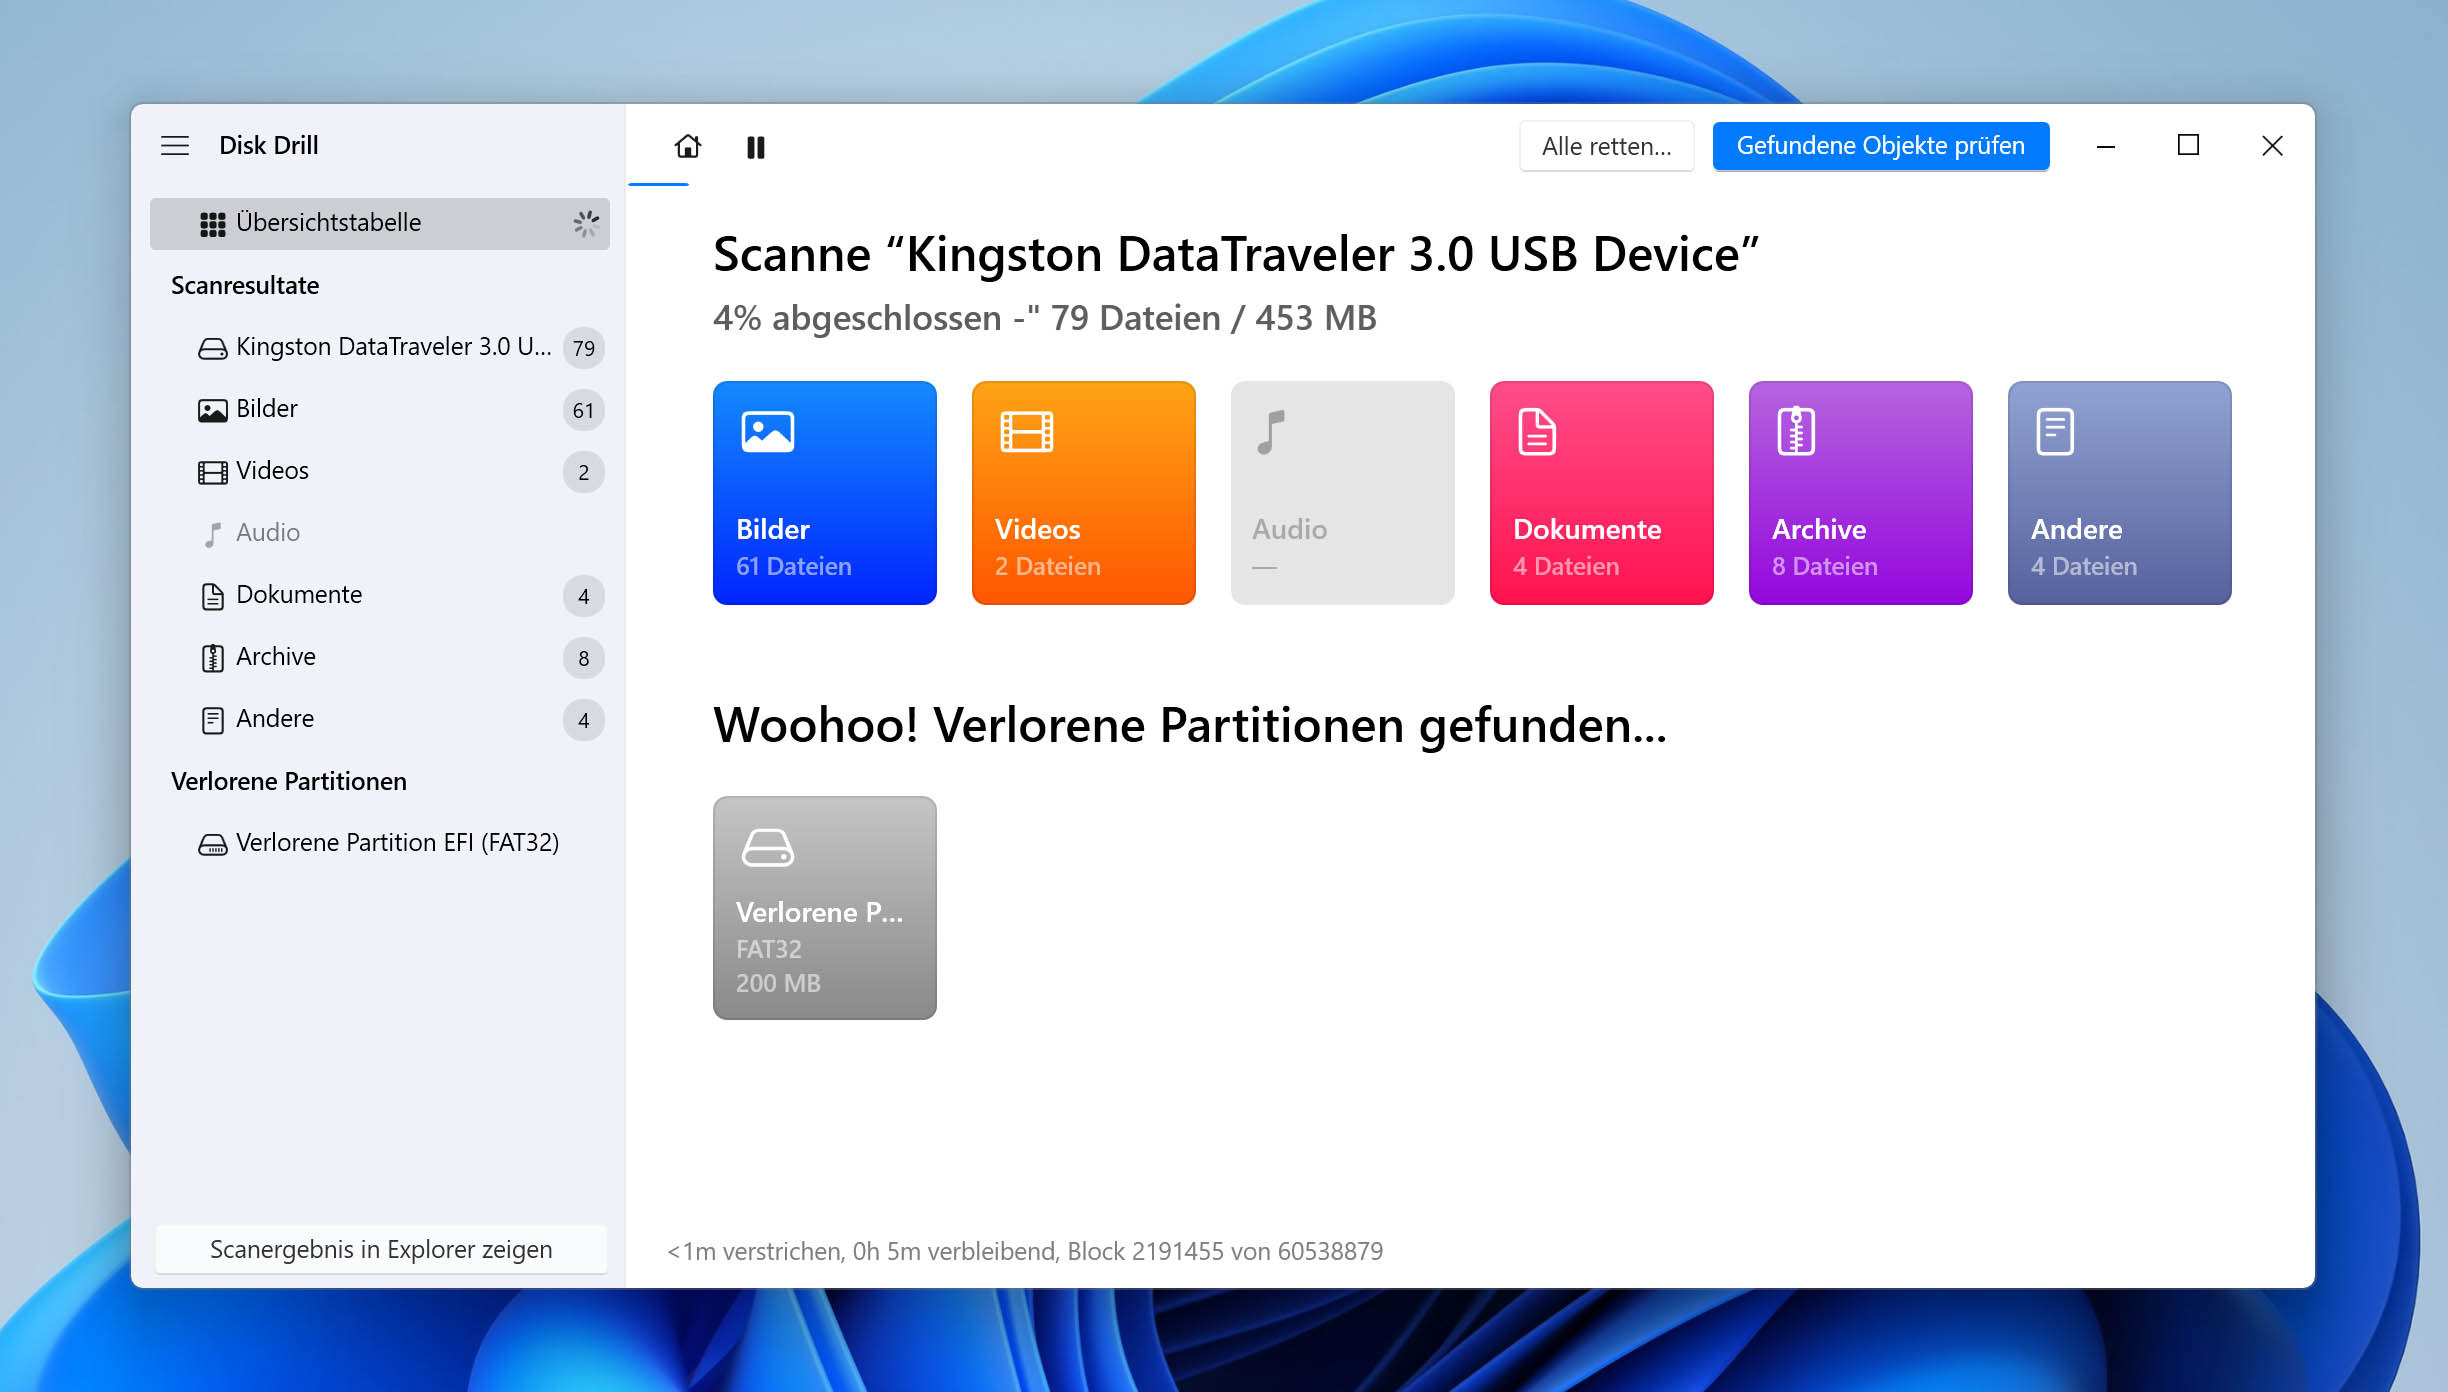Open the Verlorene P... FAT32 200 MB card
2448x1392 pixels.
(x=825, y=908)
